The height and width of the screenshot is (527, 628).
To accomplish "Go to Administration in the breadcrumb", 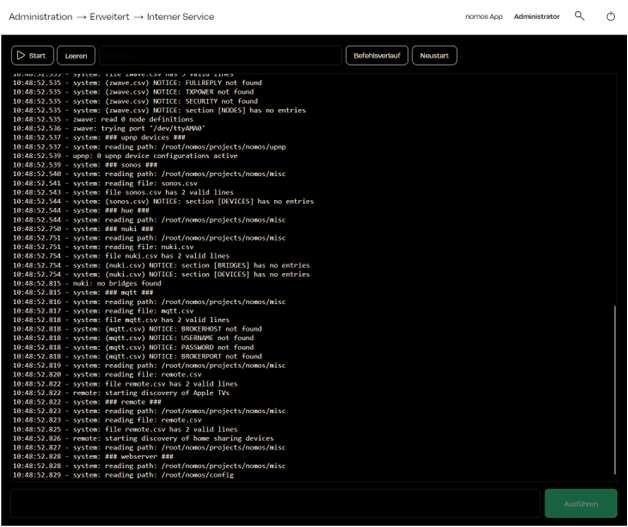I will [40, 16].
